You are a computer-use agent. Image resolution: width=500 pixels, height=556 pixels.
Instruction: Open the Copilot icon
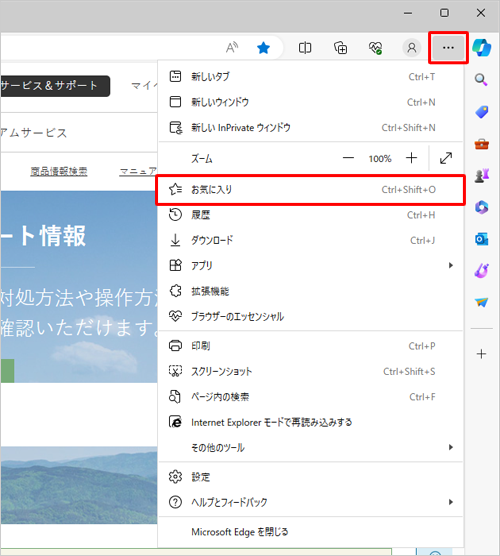coord(481,48)
